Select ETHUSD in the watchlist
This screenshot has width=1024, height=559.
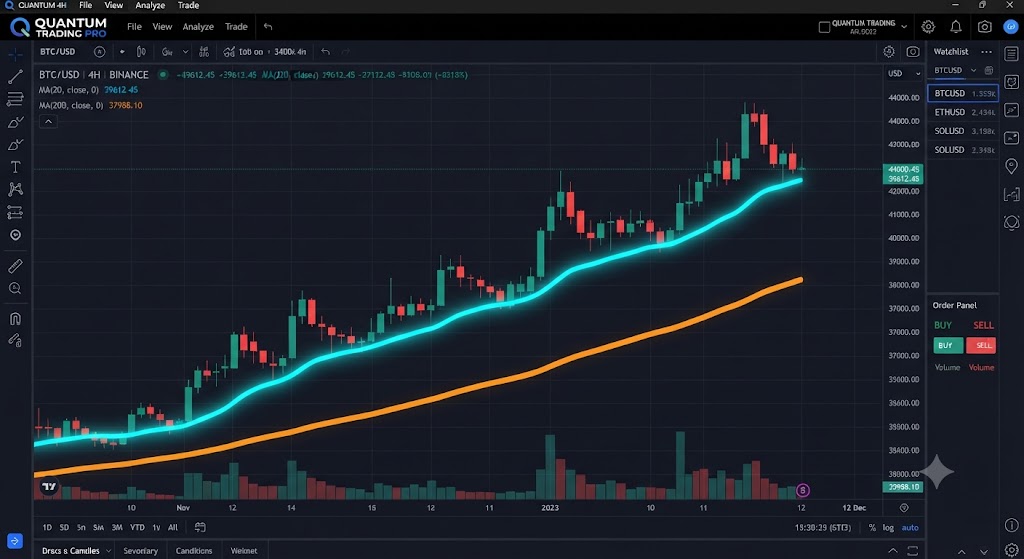point(963,112)
